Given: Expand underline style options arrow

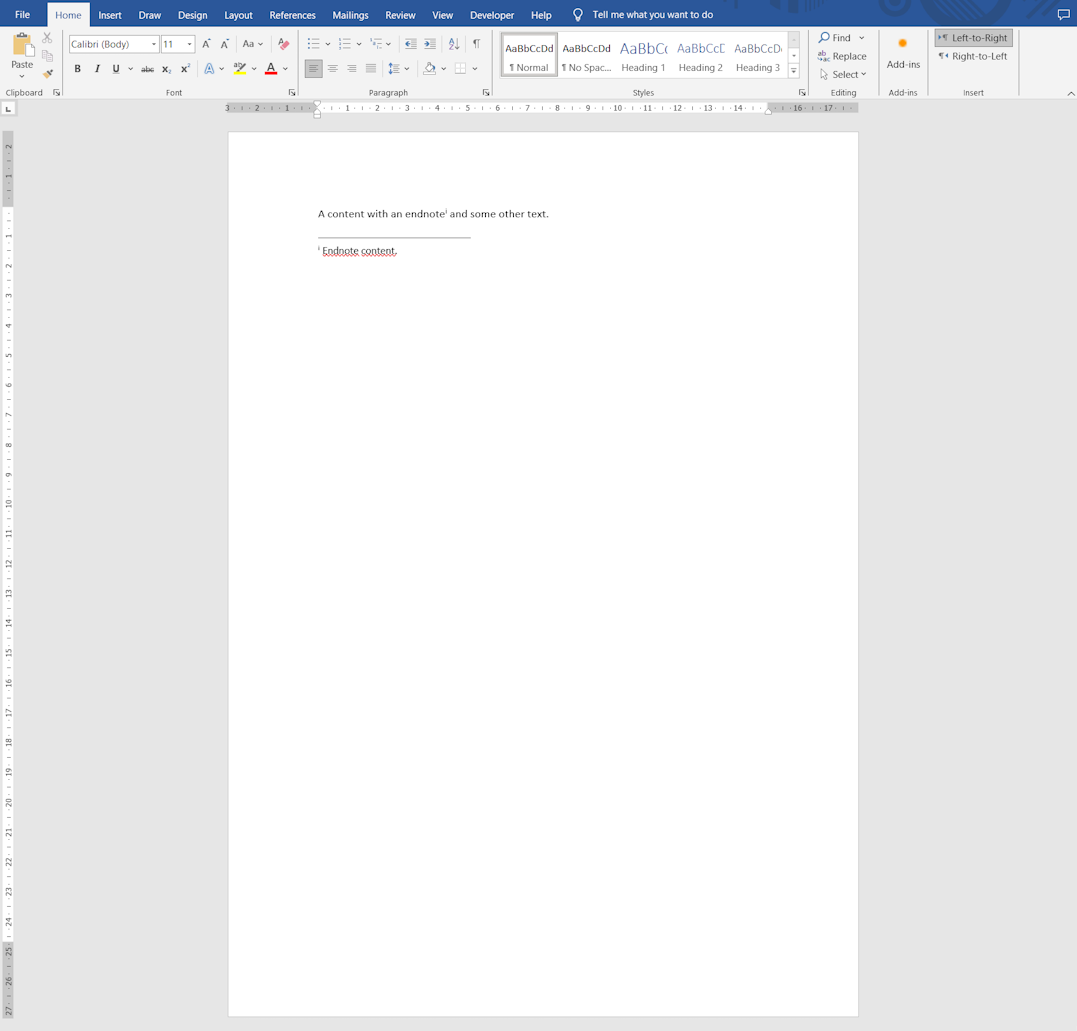Looking at the screenshot, I should tap(131, 69).
